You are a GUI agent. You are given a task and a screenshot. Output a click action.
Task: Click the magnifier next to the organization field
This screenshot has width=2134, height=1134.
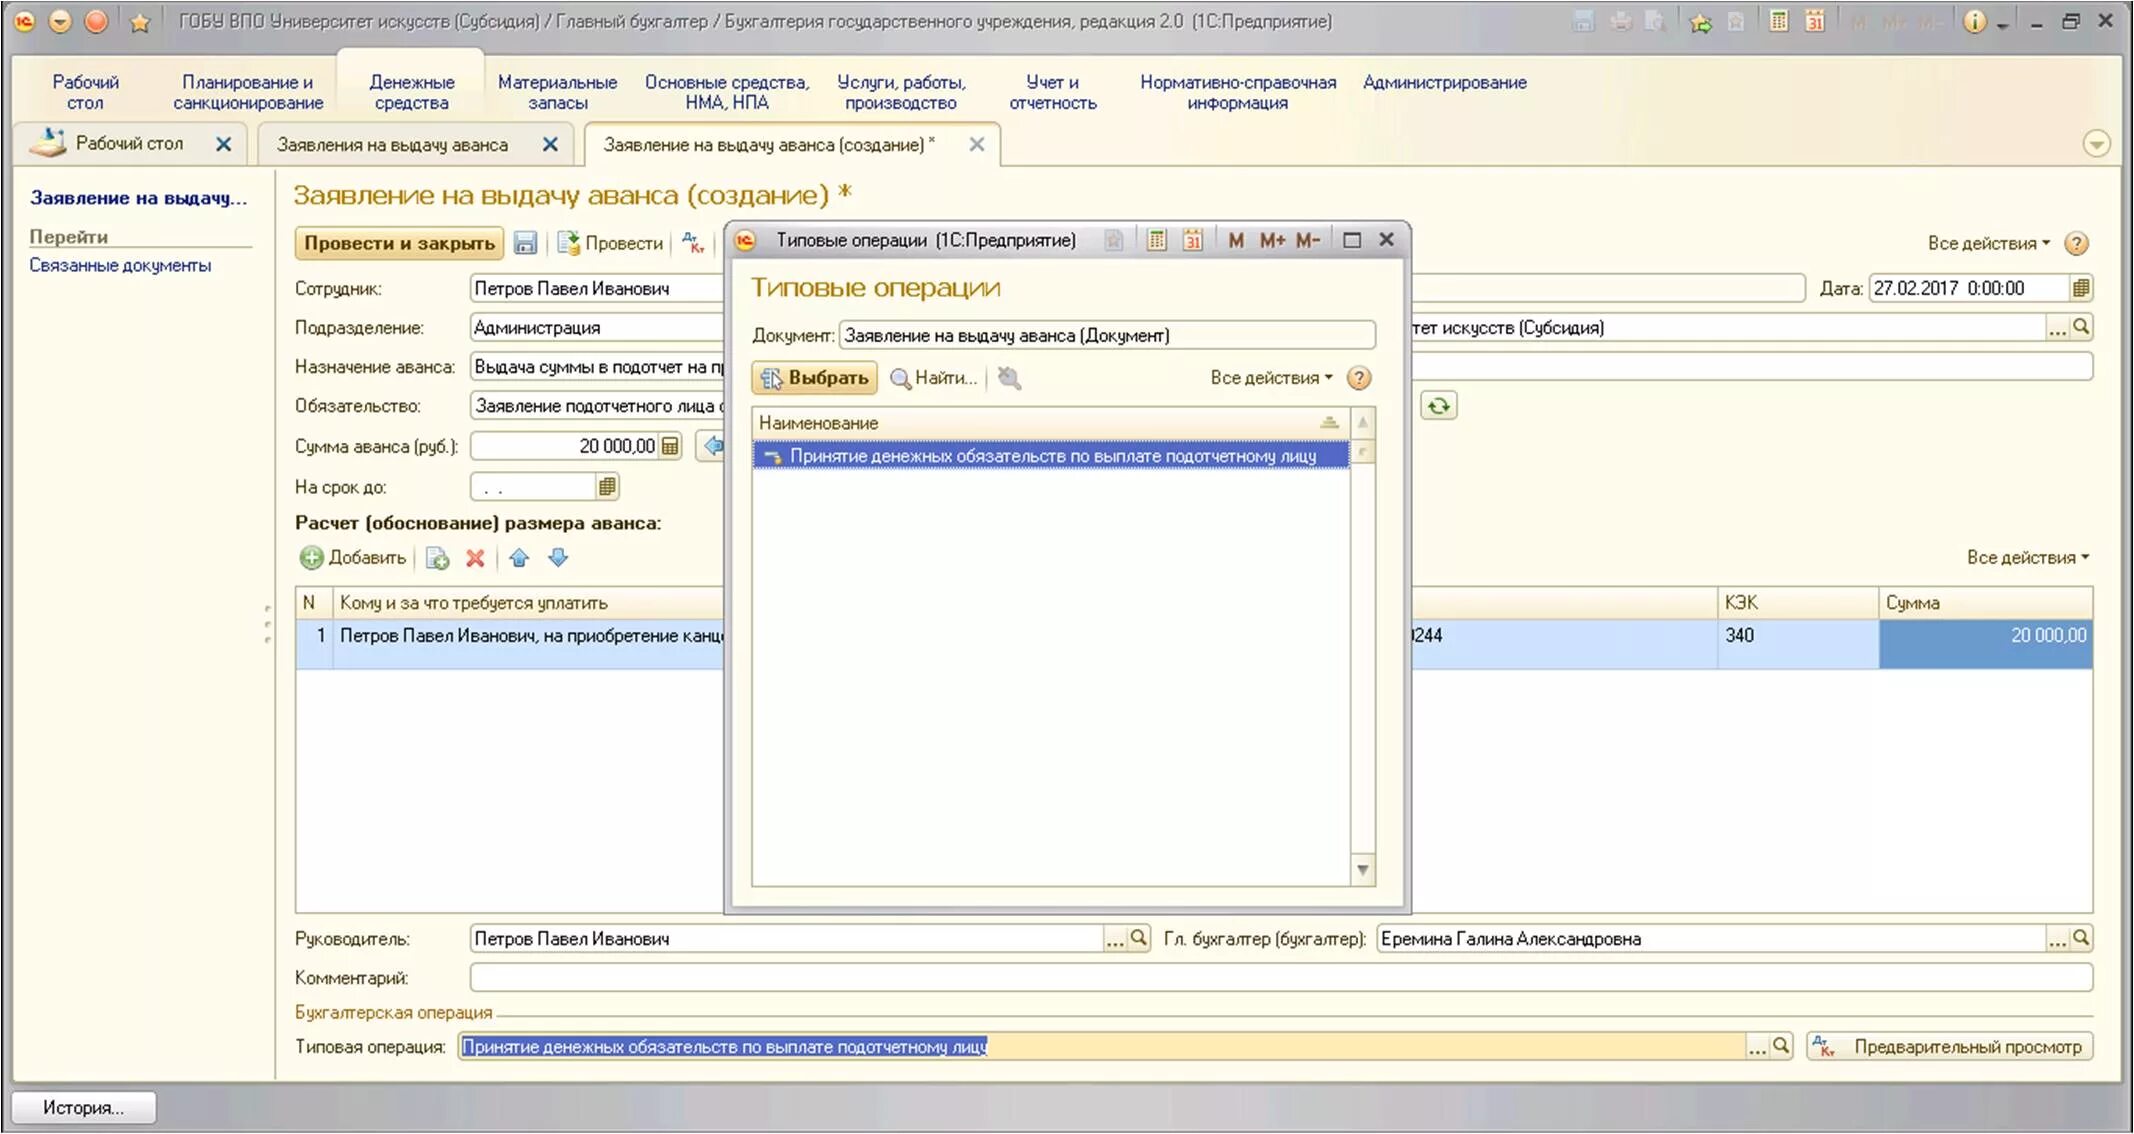(x=2081, y=327)
